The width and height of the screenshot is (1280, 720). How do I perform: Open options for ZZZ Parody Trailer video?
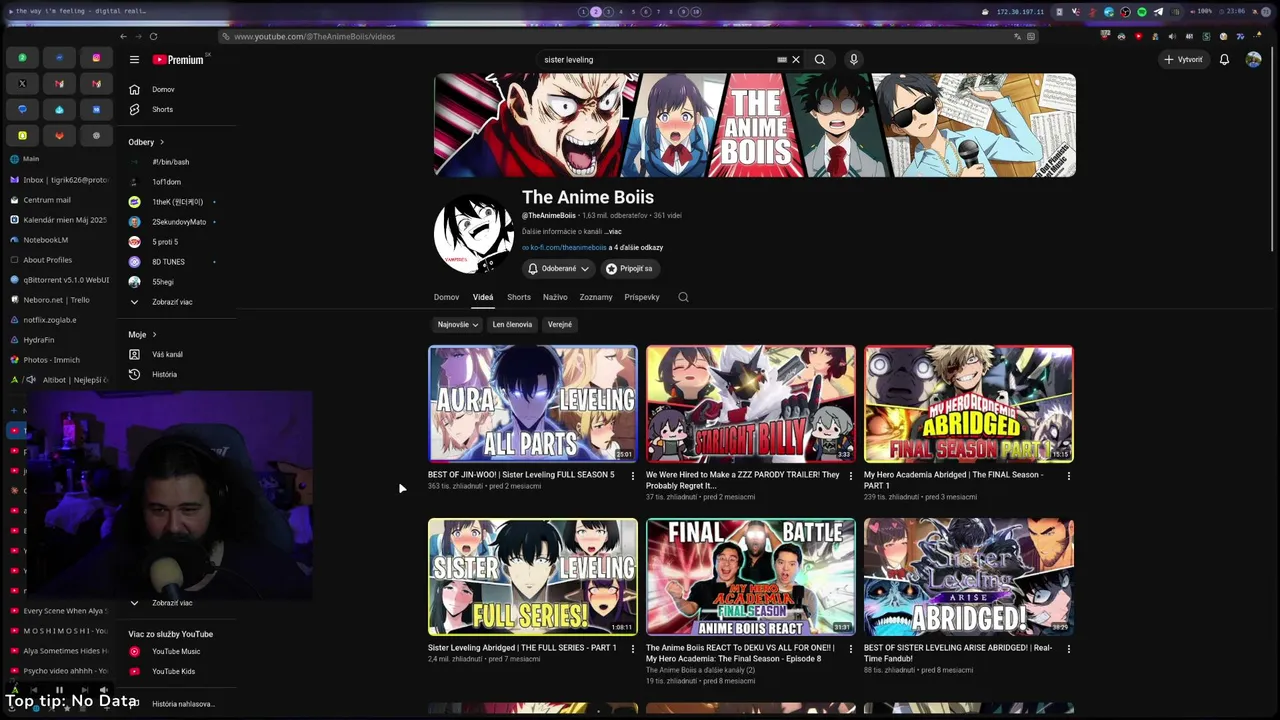point(851,476)
